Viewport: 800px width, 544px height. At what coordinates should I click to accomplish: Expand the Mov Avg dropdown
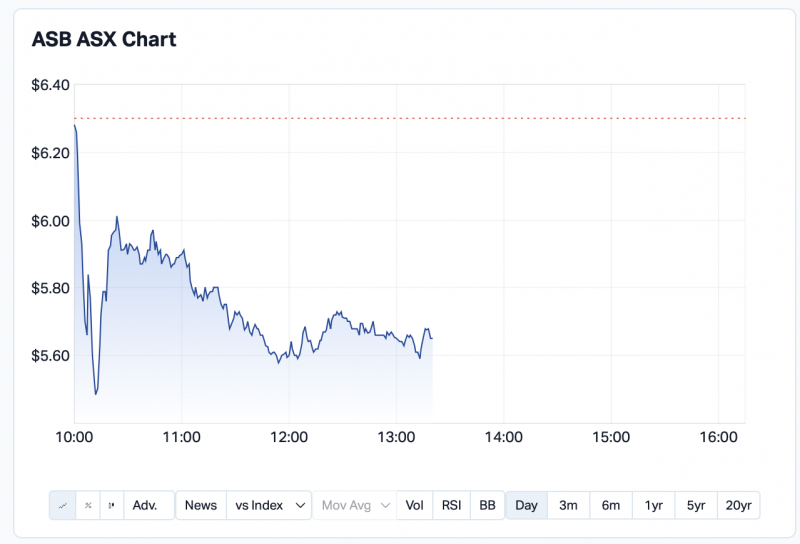pos(355,505)
